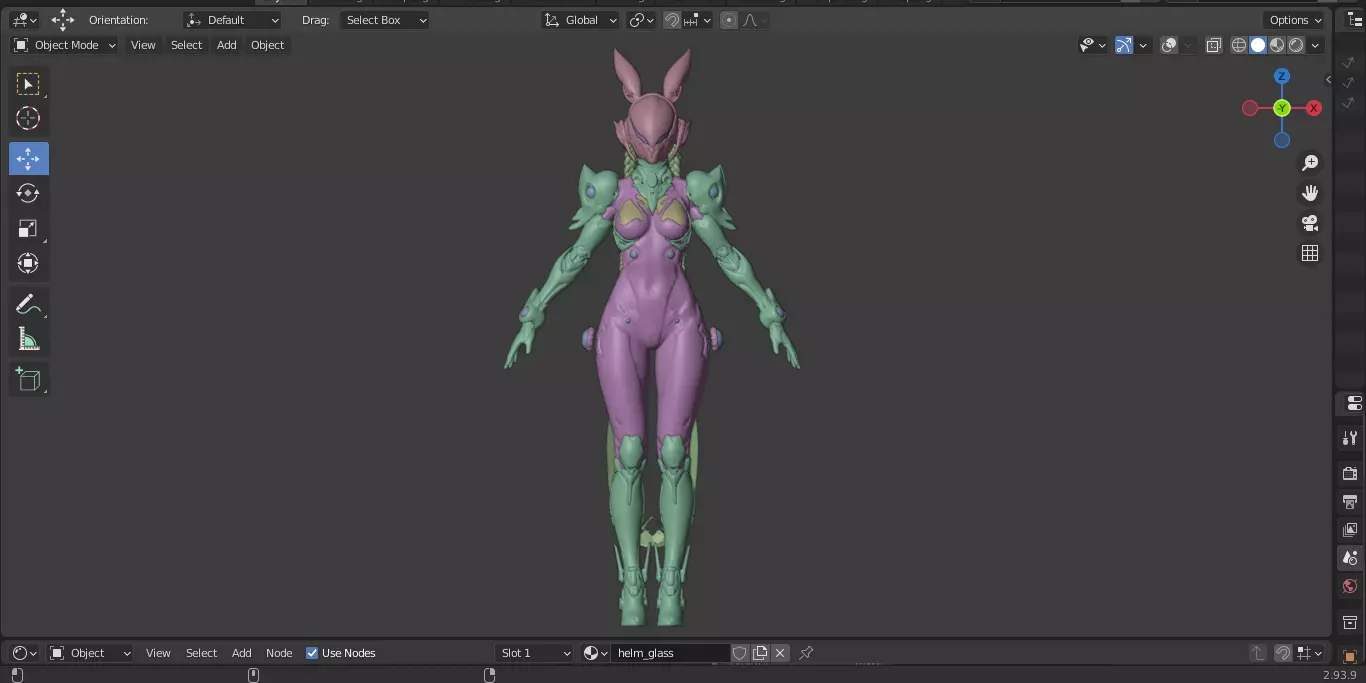Open 3D viewport Add menu

pyautogui.click(x=227, y=45)
